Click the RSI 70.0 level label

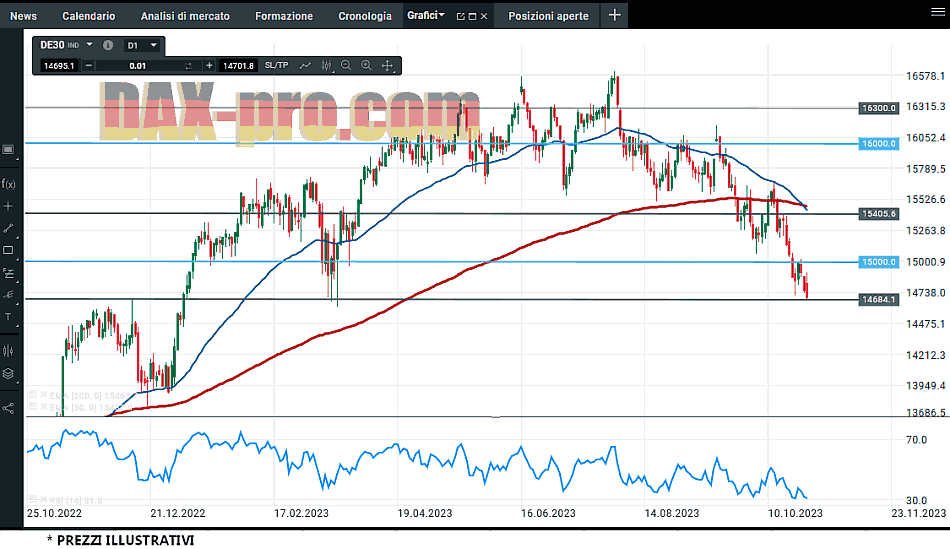pyautogui.click(x=916, y=439)
